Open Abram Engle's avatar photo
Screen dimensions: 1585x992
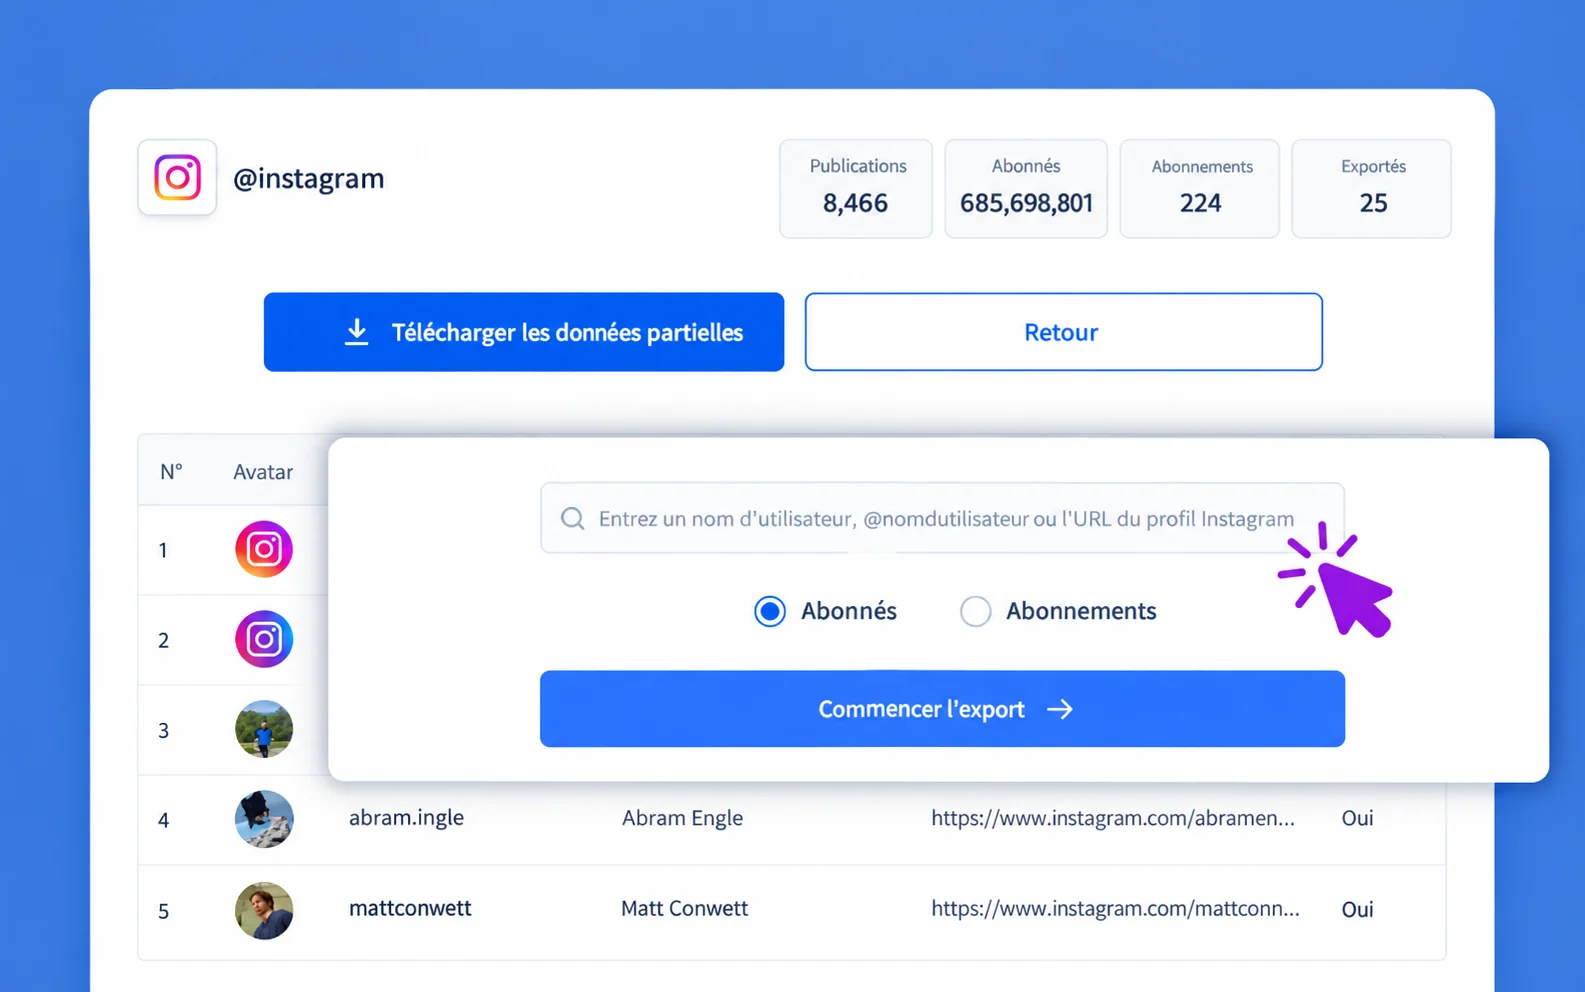(264, 819)
